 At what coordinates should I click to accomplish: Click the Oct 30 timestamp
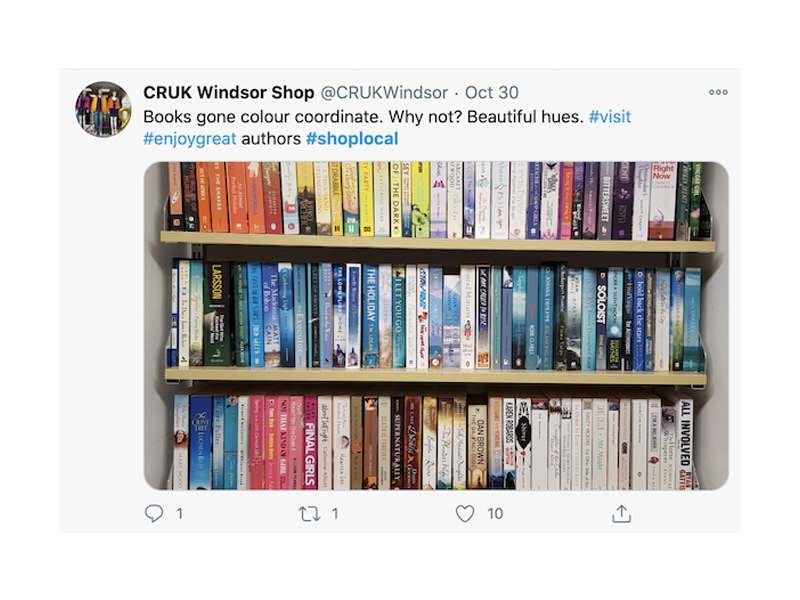pyautogui.click(x=492, y=92)
